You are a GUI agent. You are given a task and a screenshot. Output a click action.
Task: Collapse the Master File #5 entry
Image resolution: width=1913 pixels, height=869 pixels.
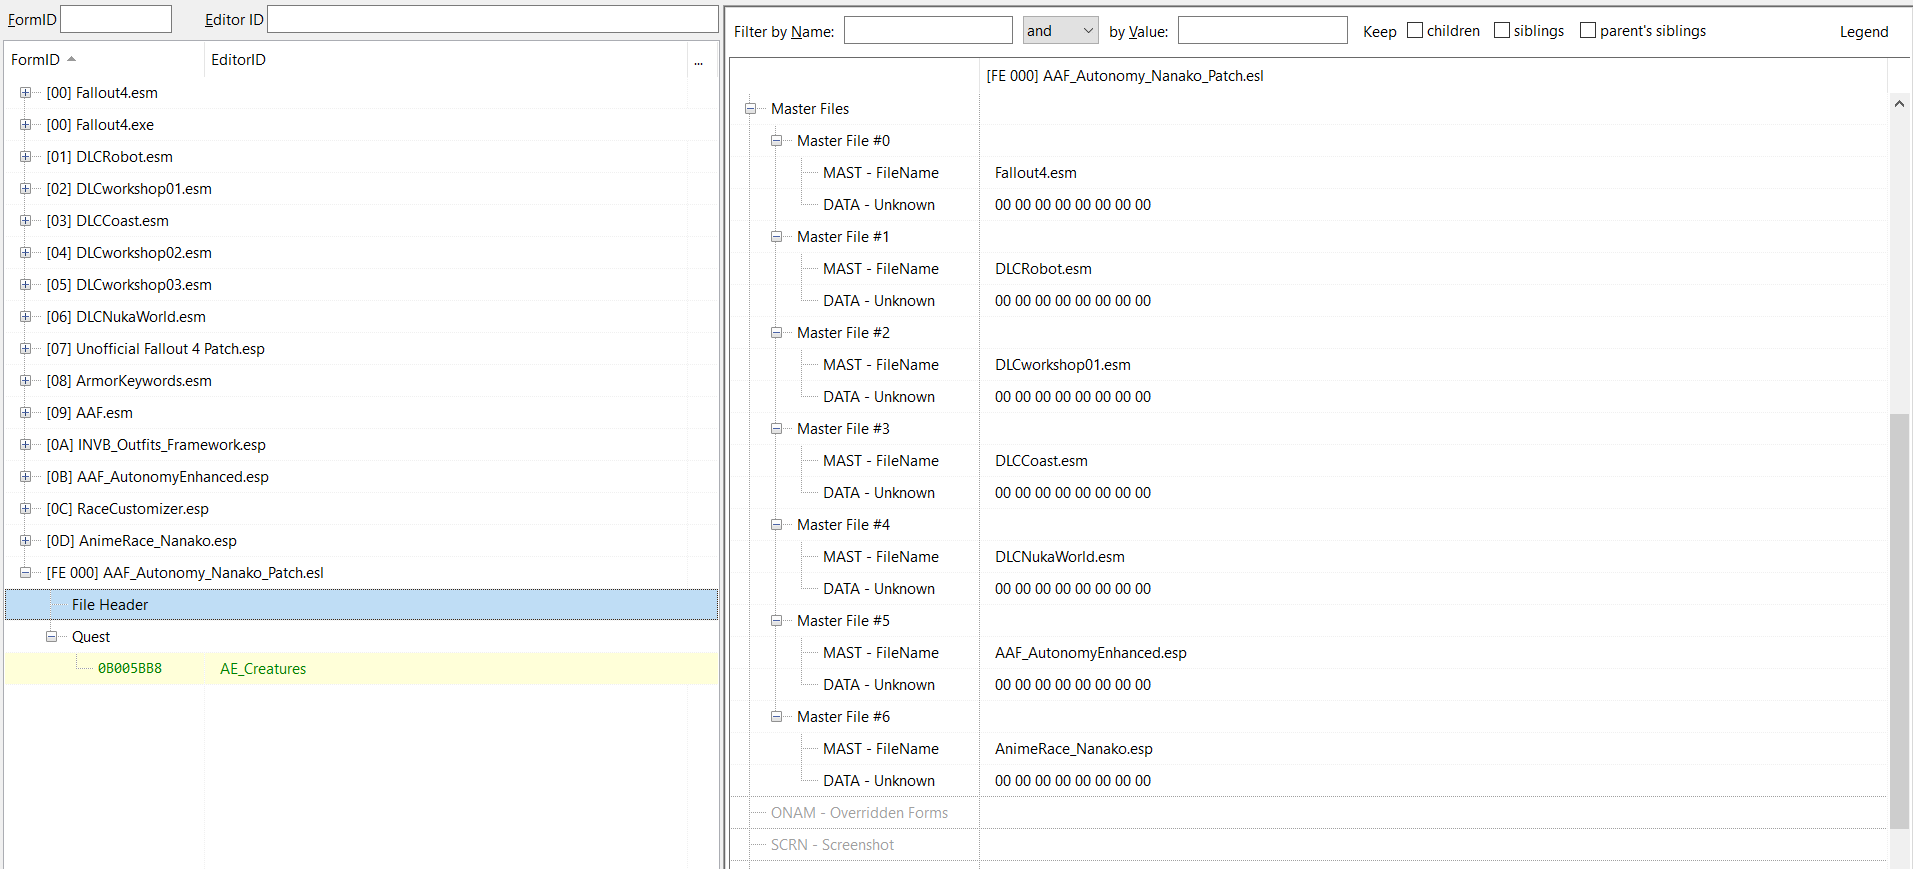pos(776,621)
